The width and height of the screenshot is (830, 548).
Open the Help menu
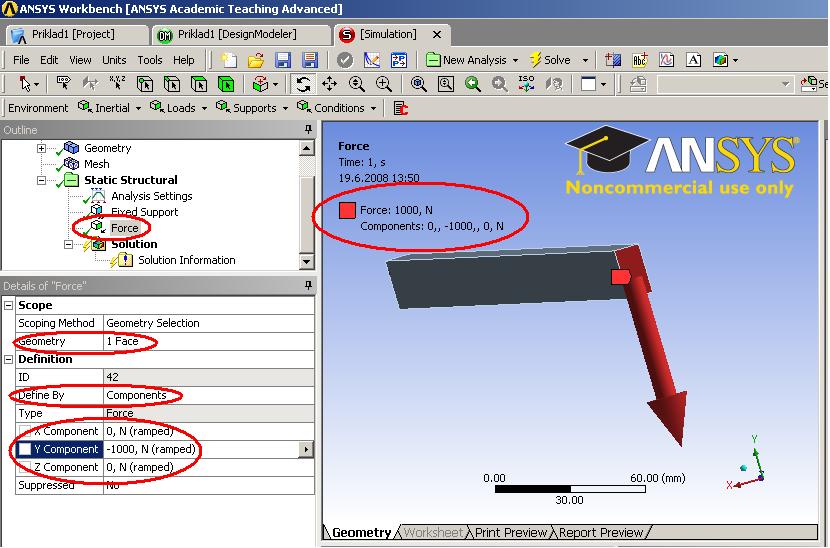184,60
